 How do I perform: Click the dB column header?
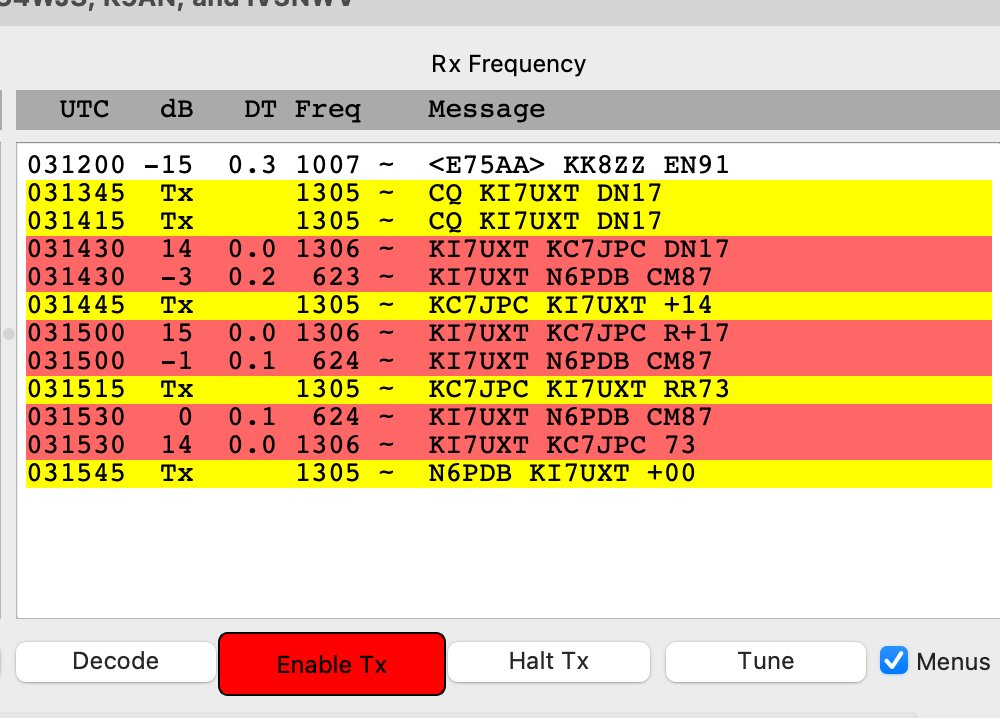point(175,110)
